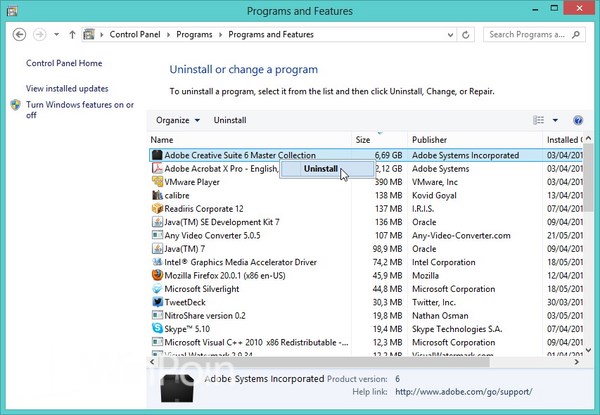Select the Java(TM) 7 icon
The image size is (600, 415).
coord(157,249)
